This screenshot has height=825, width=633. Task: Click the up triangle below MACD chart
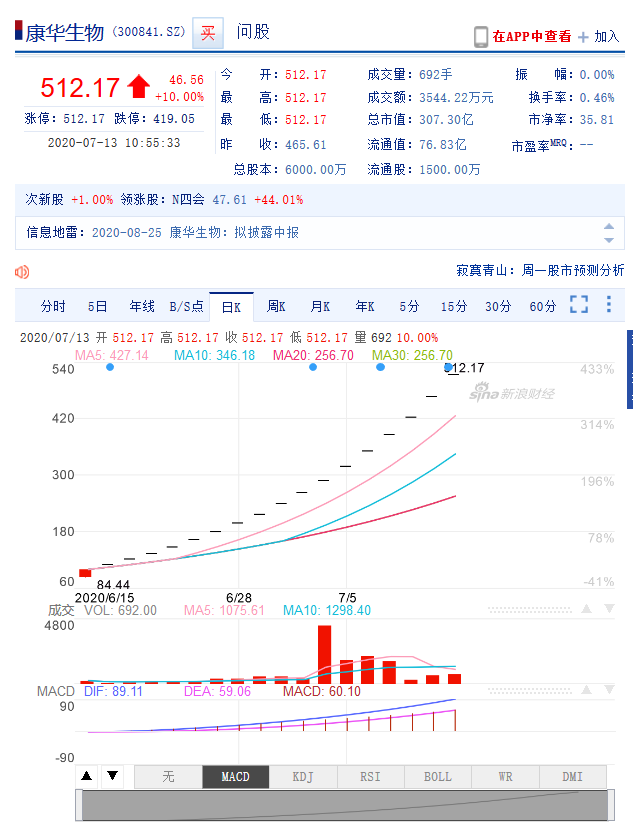(87, 776)
